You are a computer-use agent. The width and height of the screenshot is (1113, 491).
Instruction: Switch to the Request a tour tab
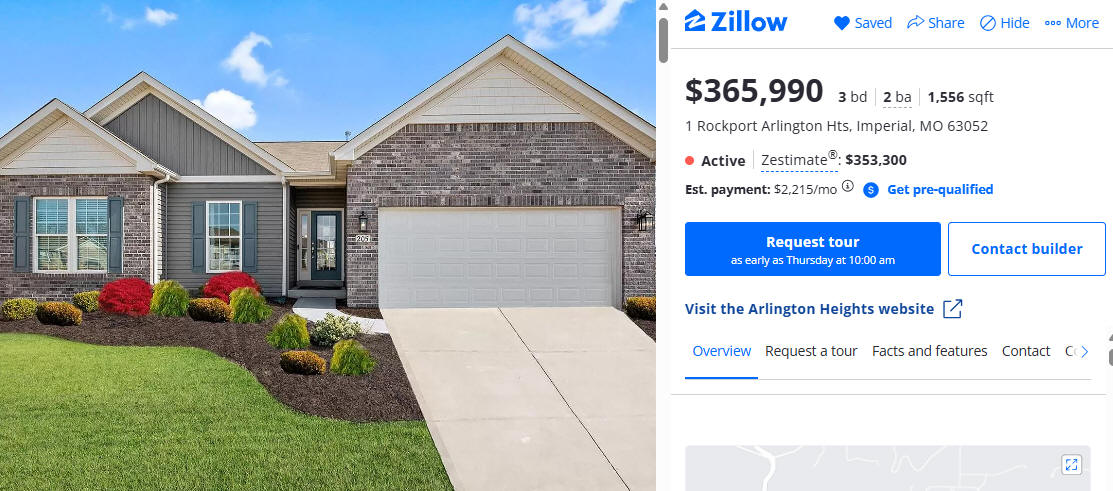[x=811, y=351]
